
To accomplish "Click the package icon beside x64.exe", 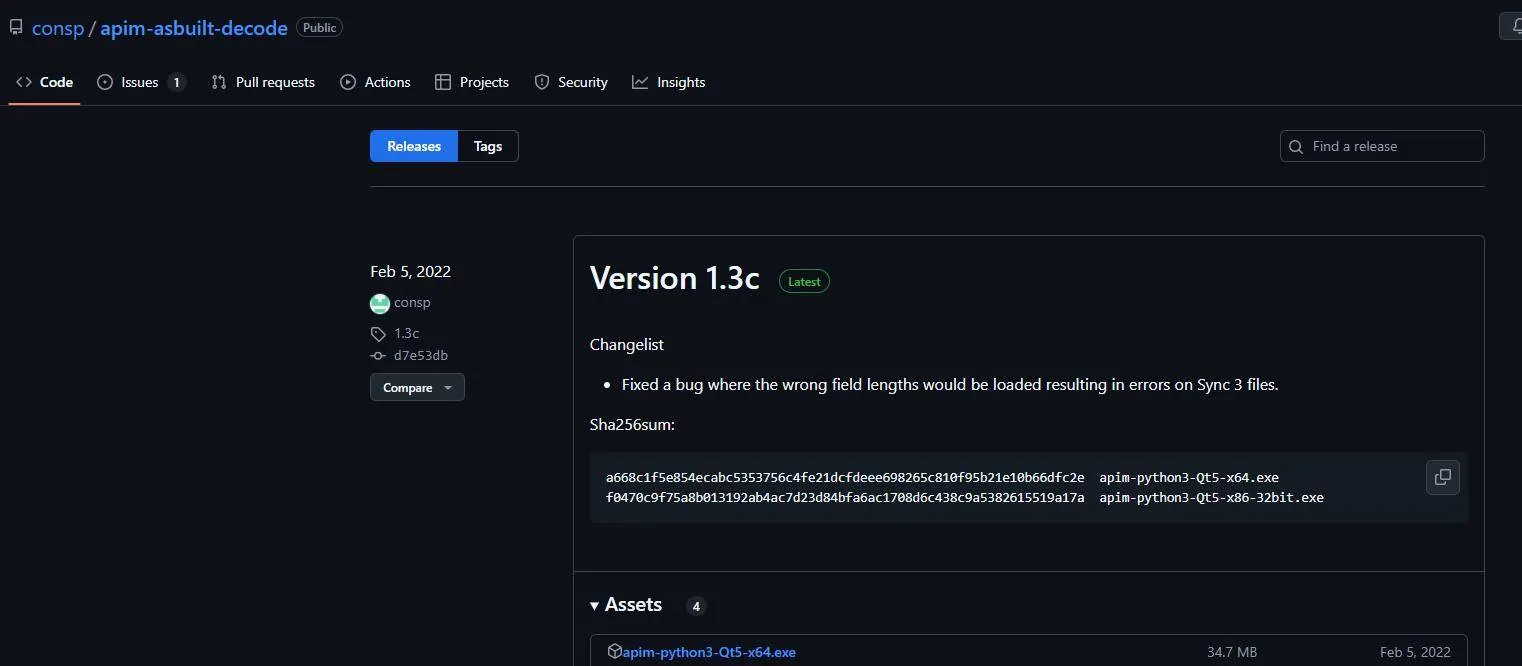I will pos(615,652).
